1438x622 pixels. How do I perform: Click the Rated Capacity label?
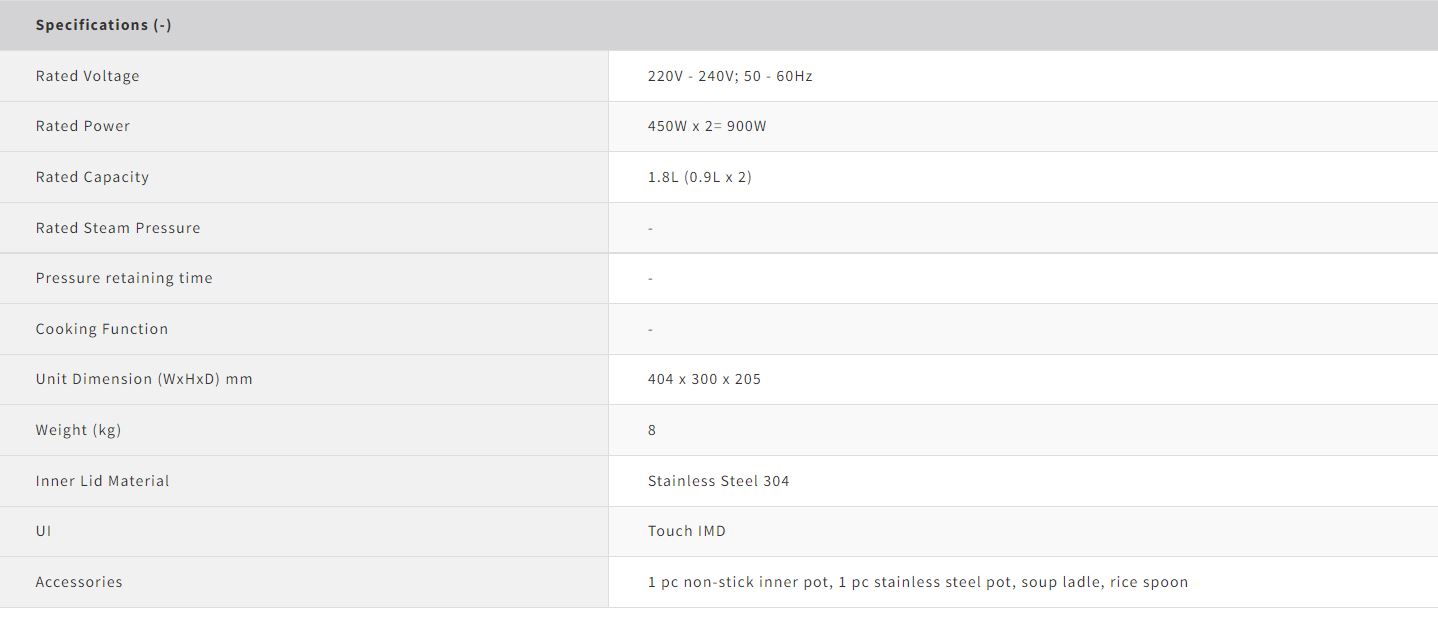pyautogui.click(x=92, y=177)
